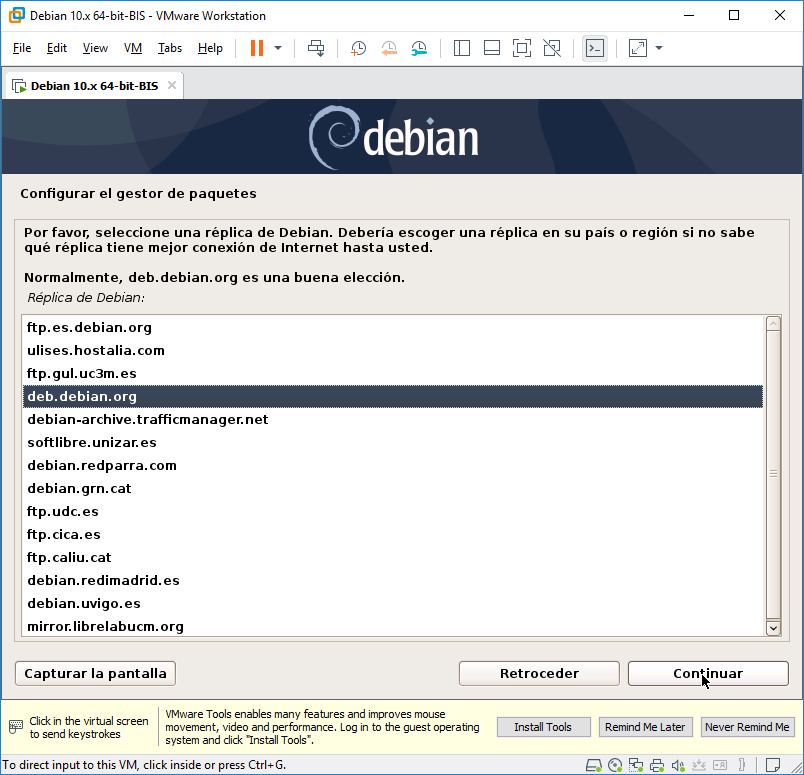Viewport: 804px width, 775px height.
Task: Pick debian.grn.cat from the list
Action: point(393,488)
